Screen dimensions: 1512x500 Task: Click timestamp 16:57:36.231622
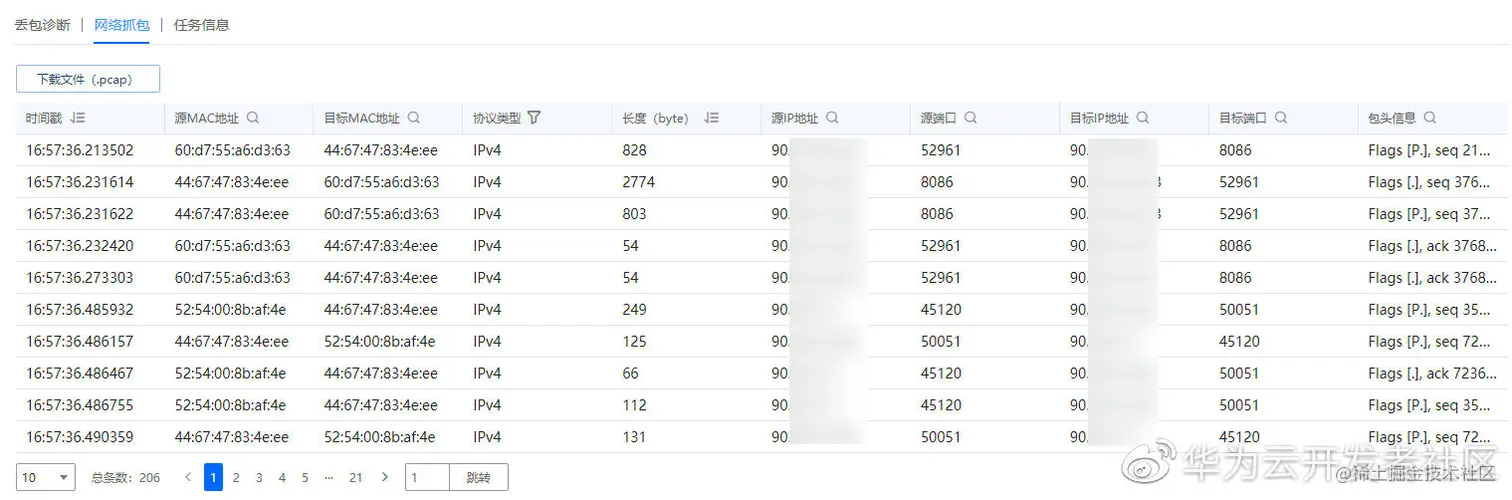pos(80,214)
